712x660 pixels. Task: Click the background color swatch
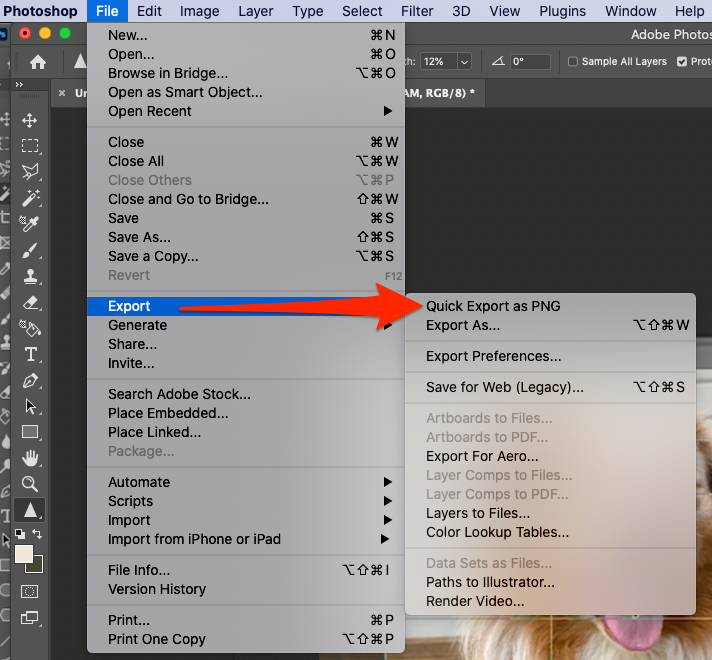pyautogui.click(x=37, y=567)
